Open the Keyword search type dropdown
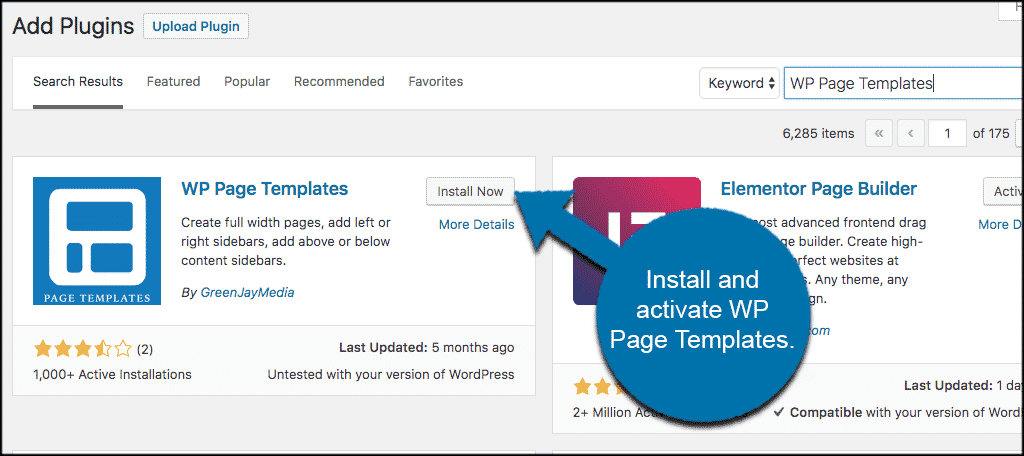 click(740, 83)
